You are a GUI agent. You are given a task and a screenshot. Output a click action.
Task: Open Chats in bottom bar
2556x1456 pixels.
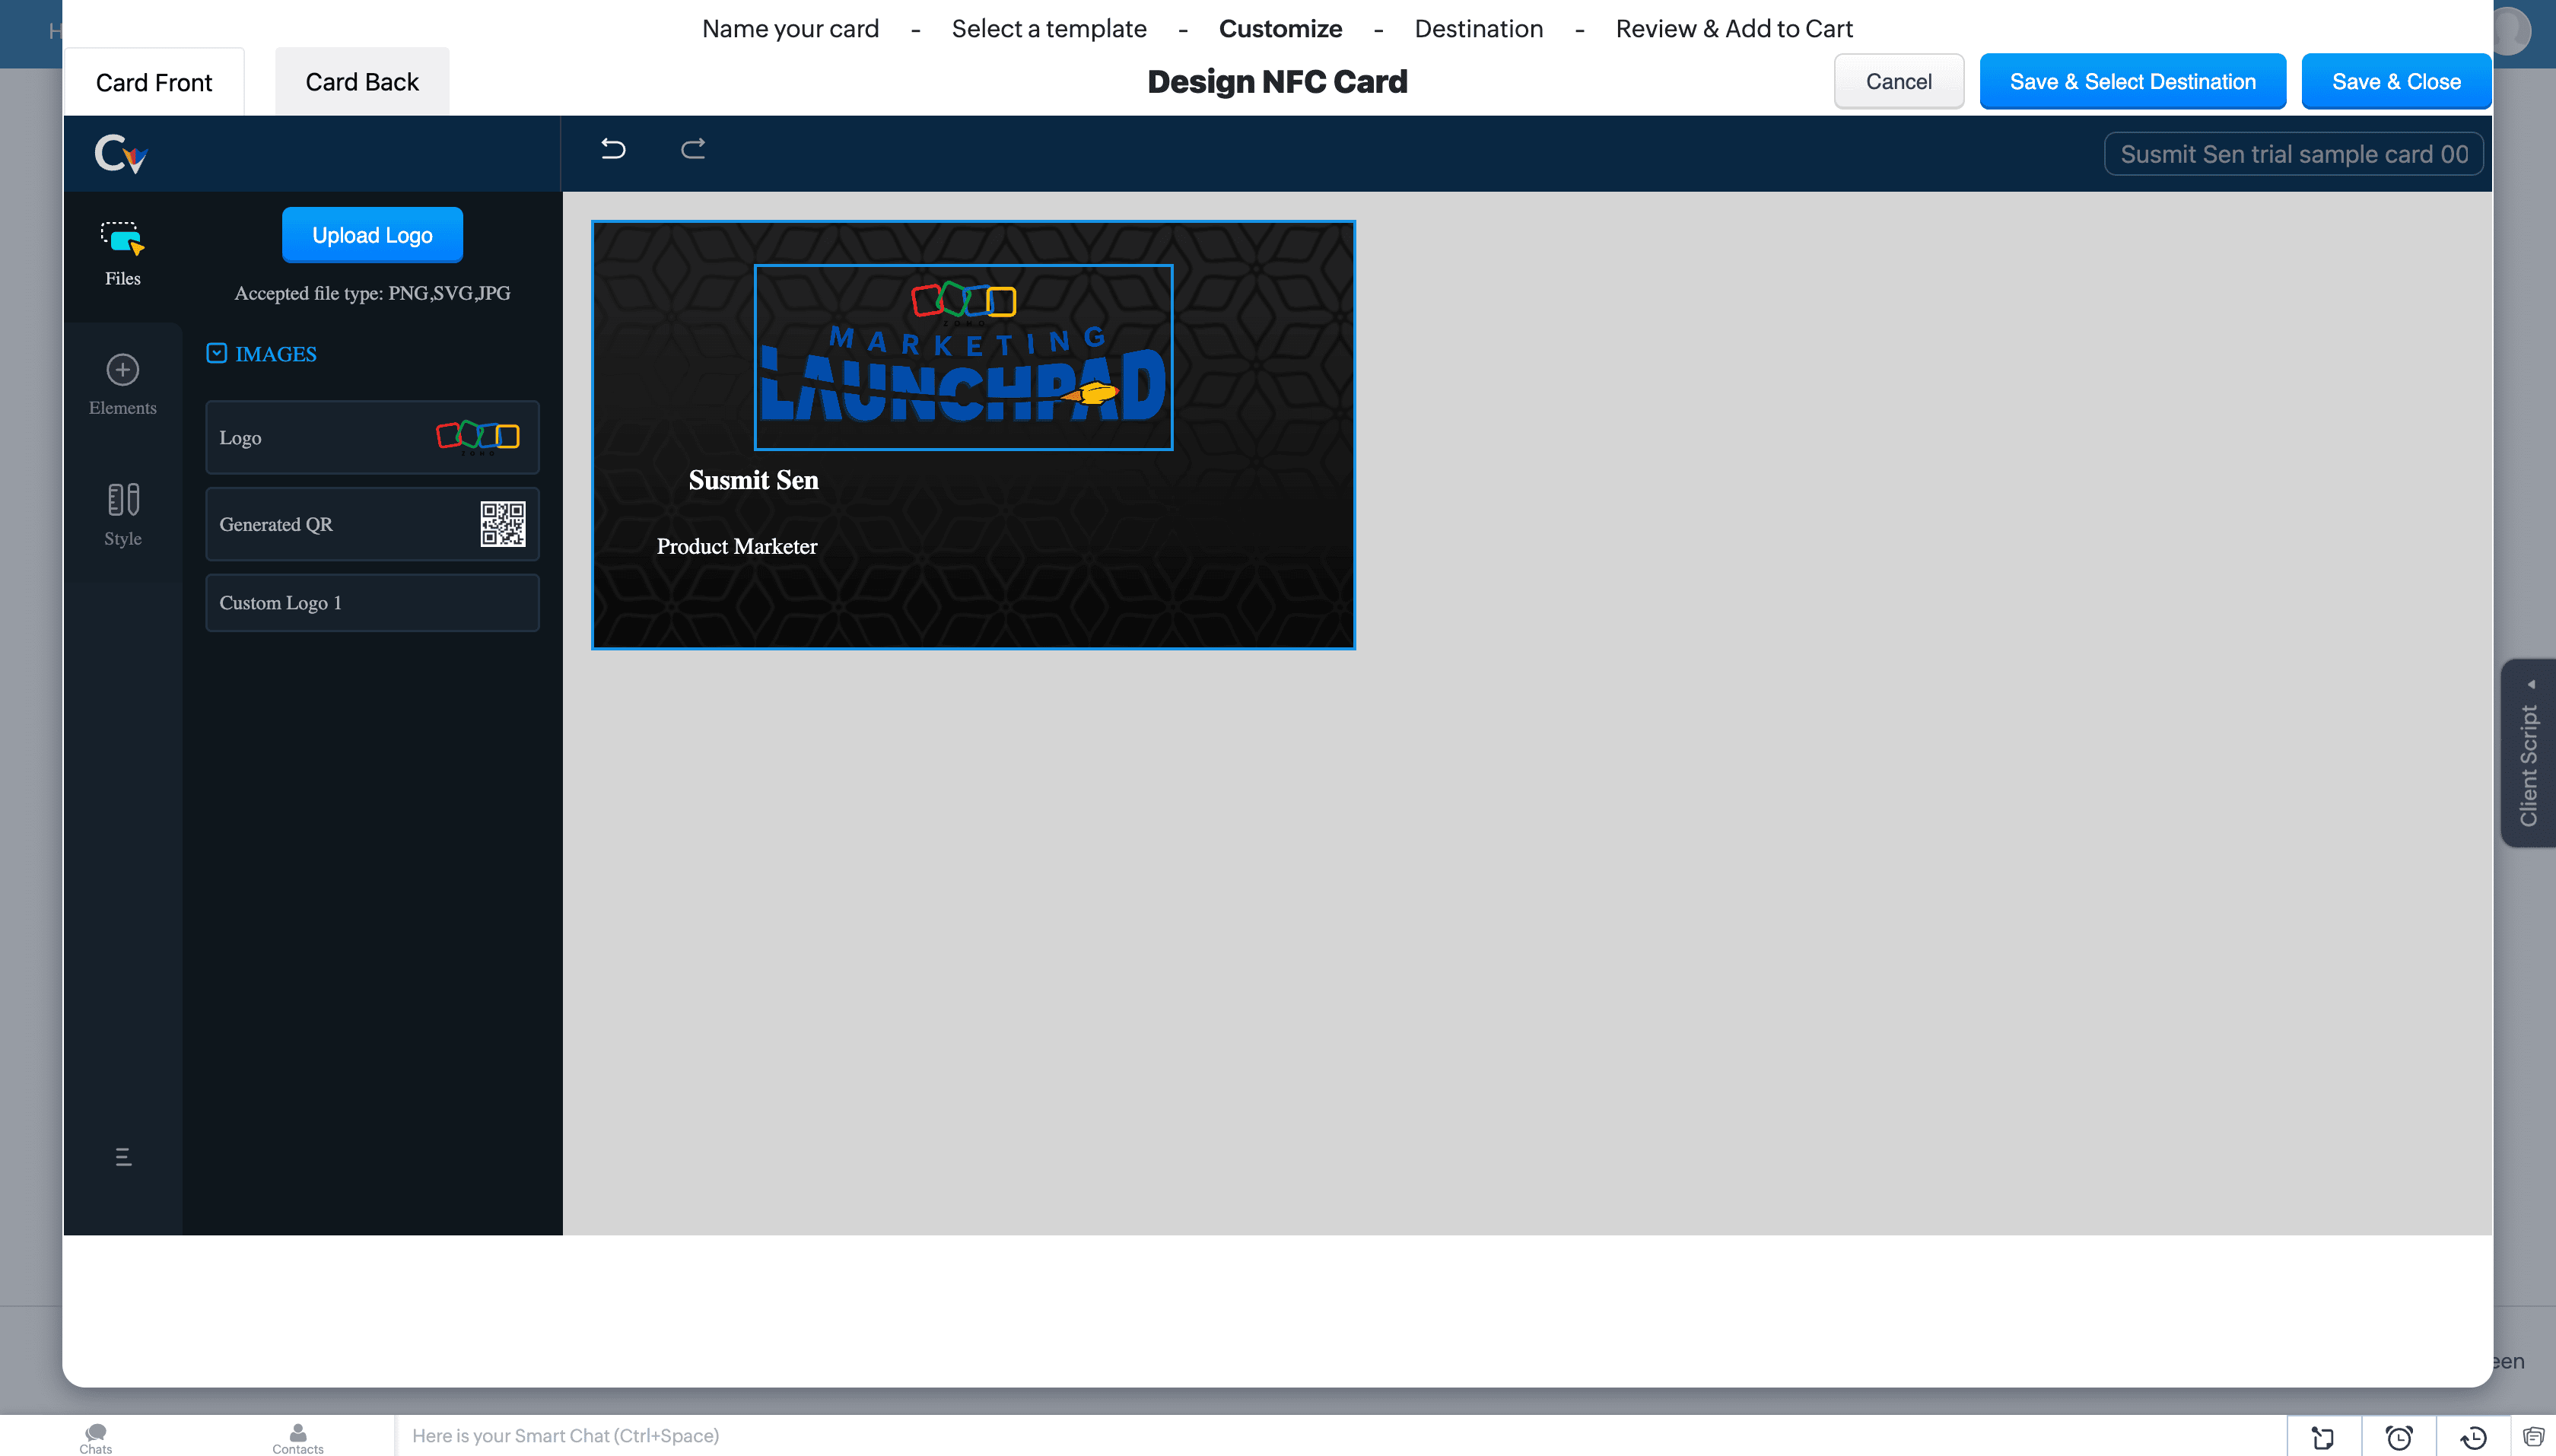click(96, 1437)
